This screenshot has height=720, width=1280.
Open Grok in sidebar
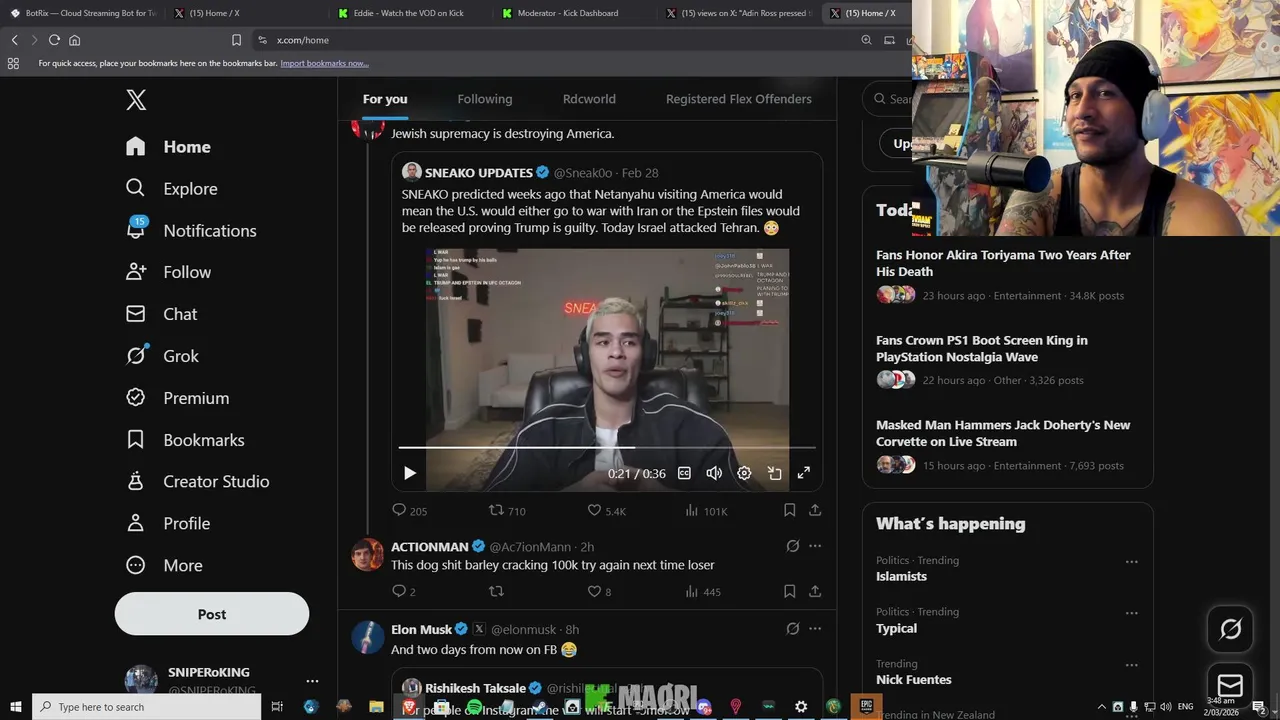[162, 356]
